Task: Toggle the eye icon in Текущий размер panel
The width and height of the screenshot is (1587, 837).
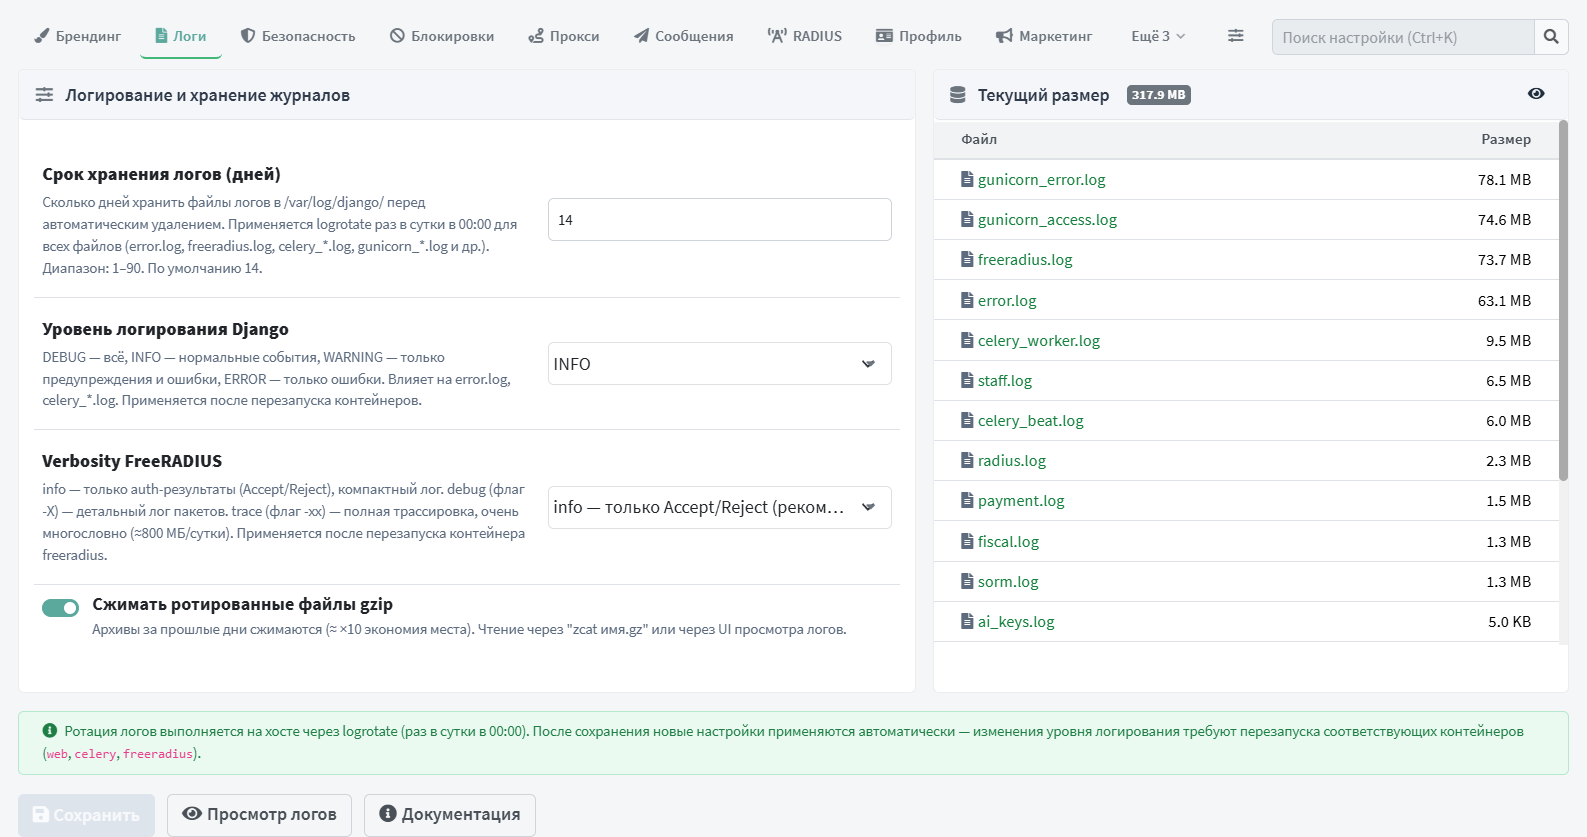Action: [1536, 94]
